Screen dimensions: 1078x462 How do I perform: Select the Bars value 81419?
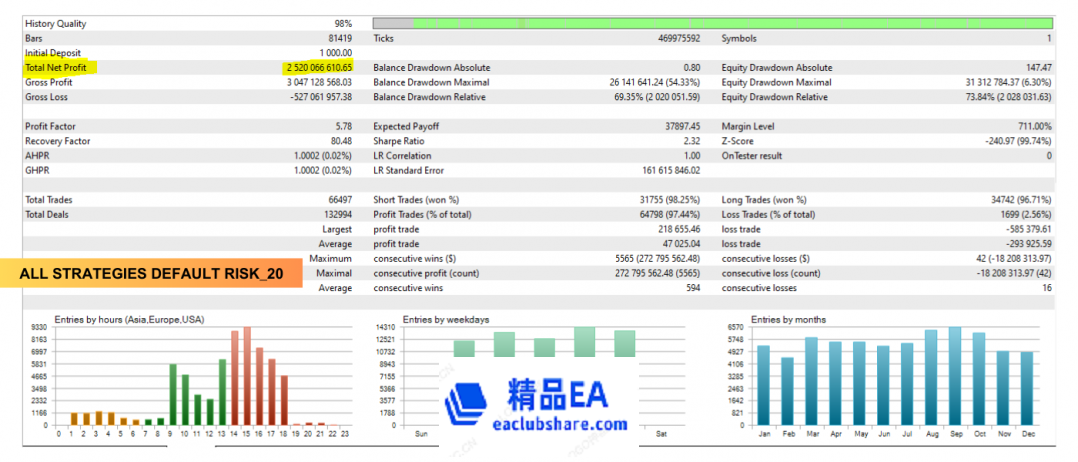340,38
